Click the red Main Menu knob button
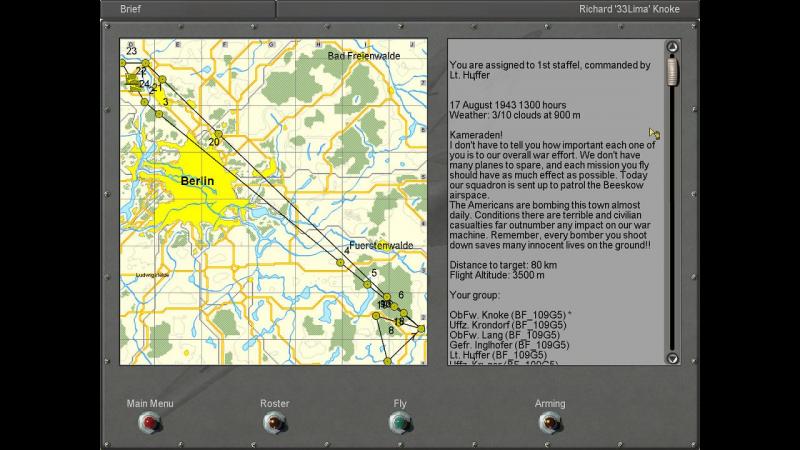Image resolution: width=800 pixels, height=450 pixels. [x=149, y=423]
